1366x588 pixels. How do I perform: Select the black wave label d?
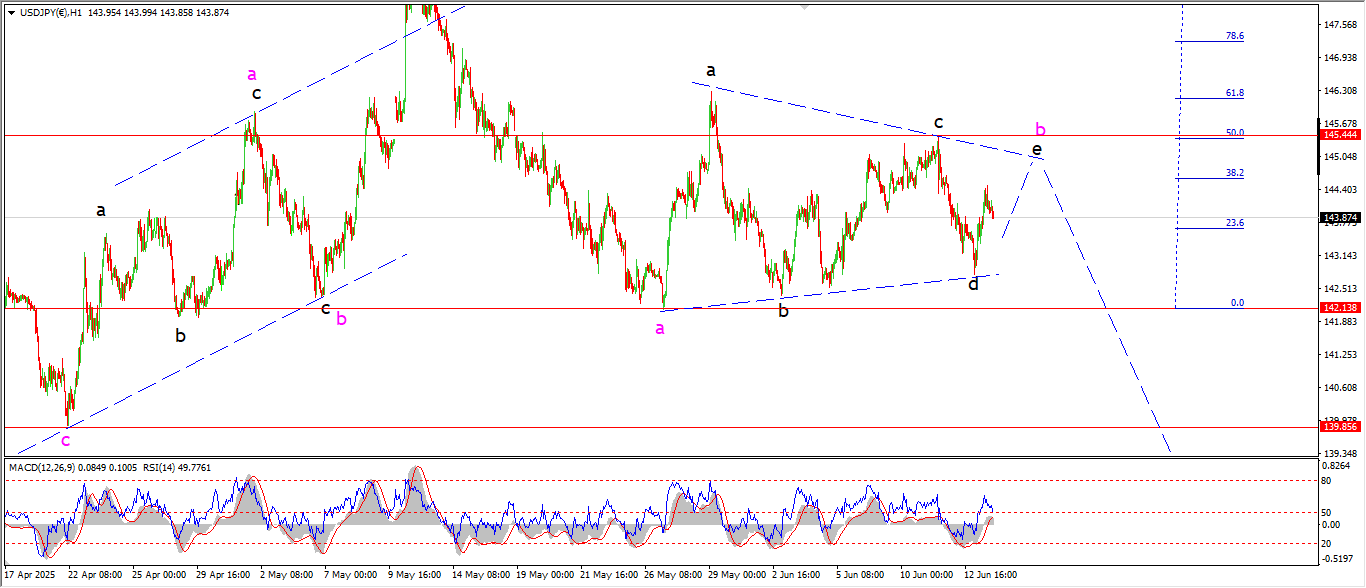click(x=973, y=284)
